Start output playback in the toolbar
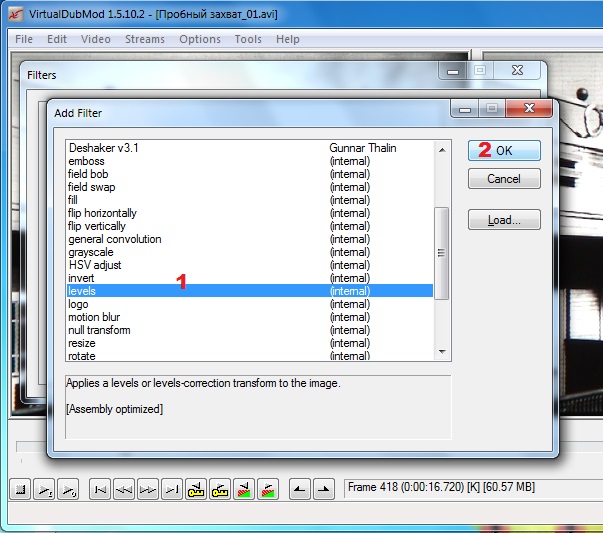 [x=68, y=489]
